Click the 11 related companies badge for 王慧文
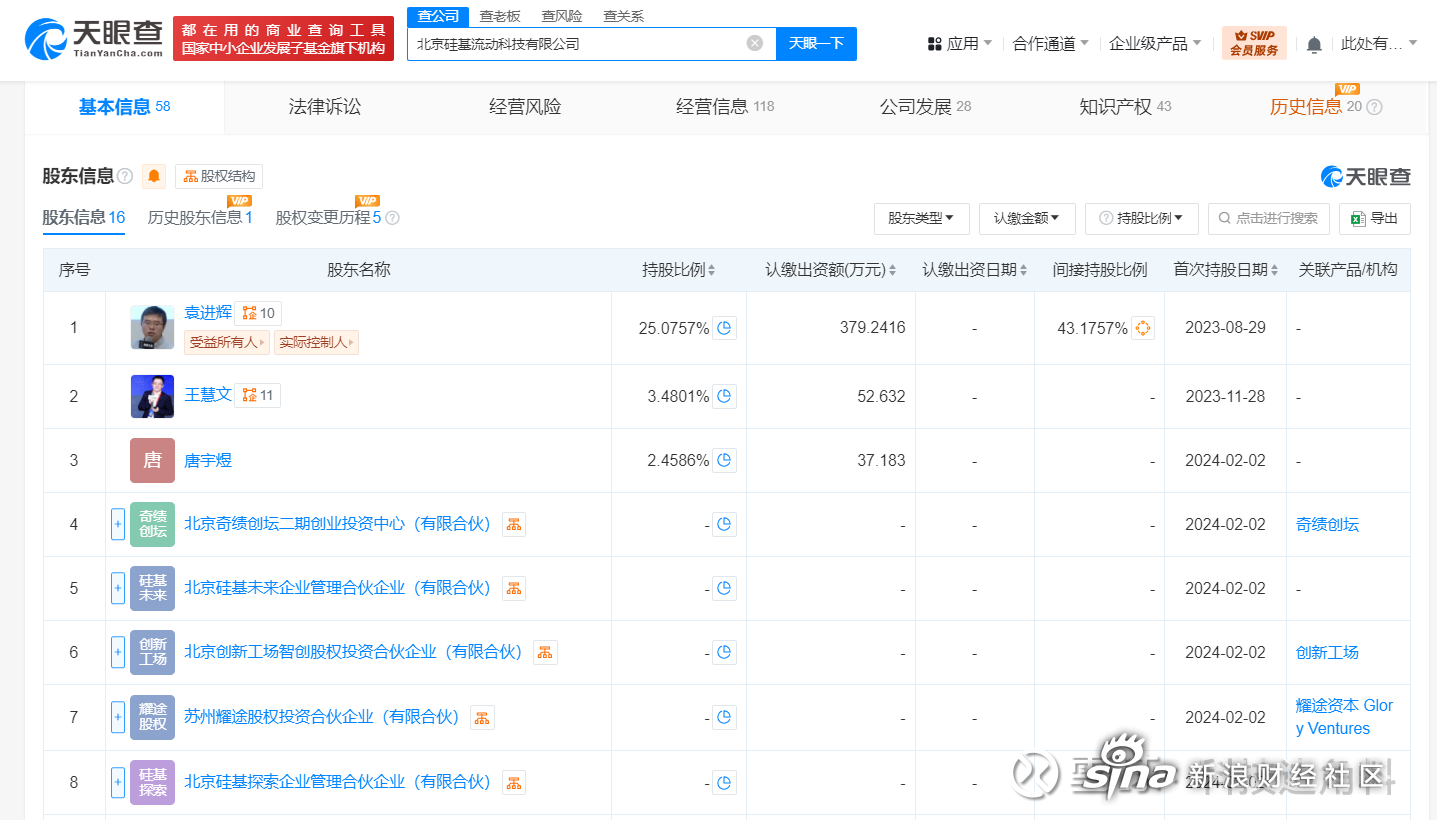The height and width of the screenshot is (820, 1437). (258, 395)
